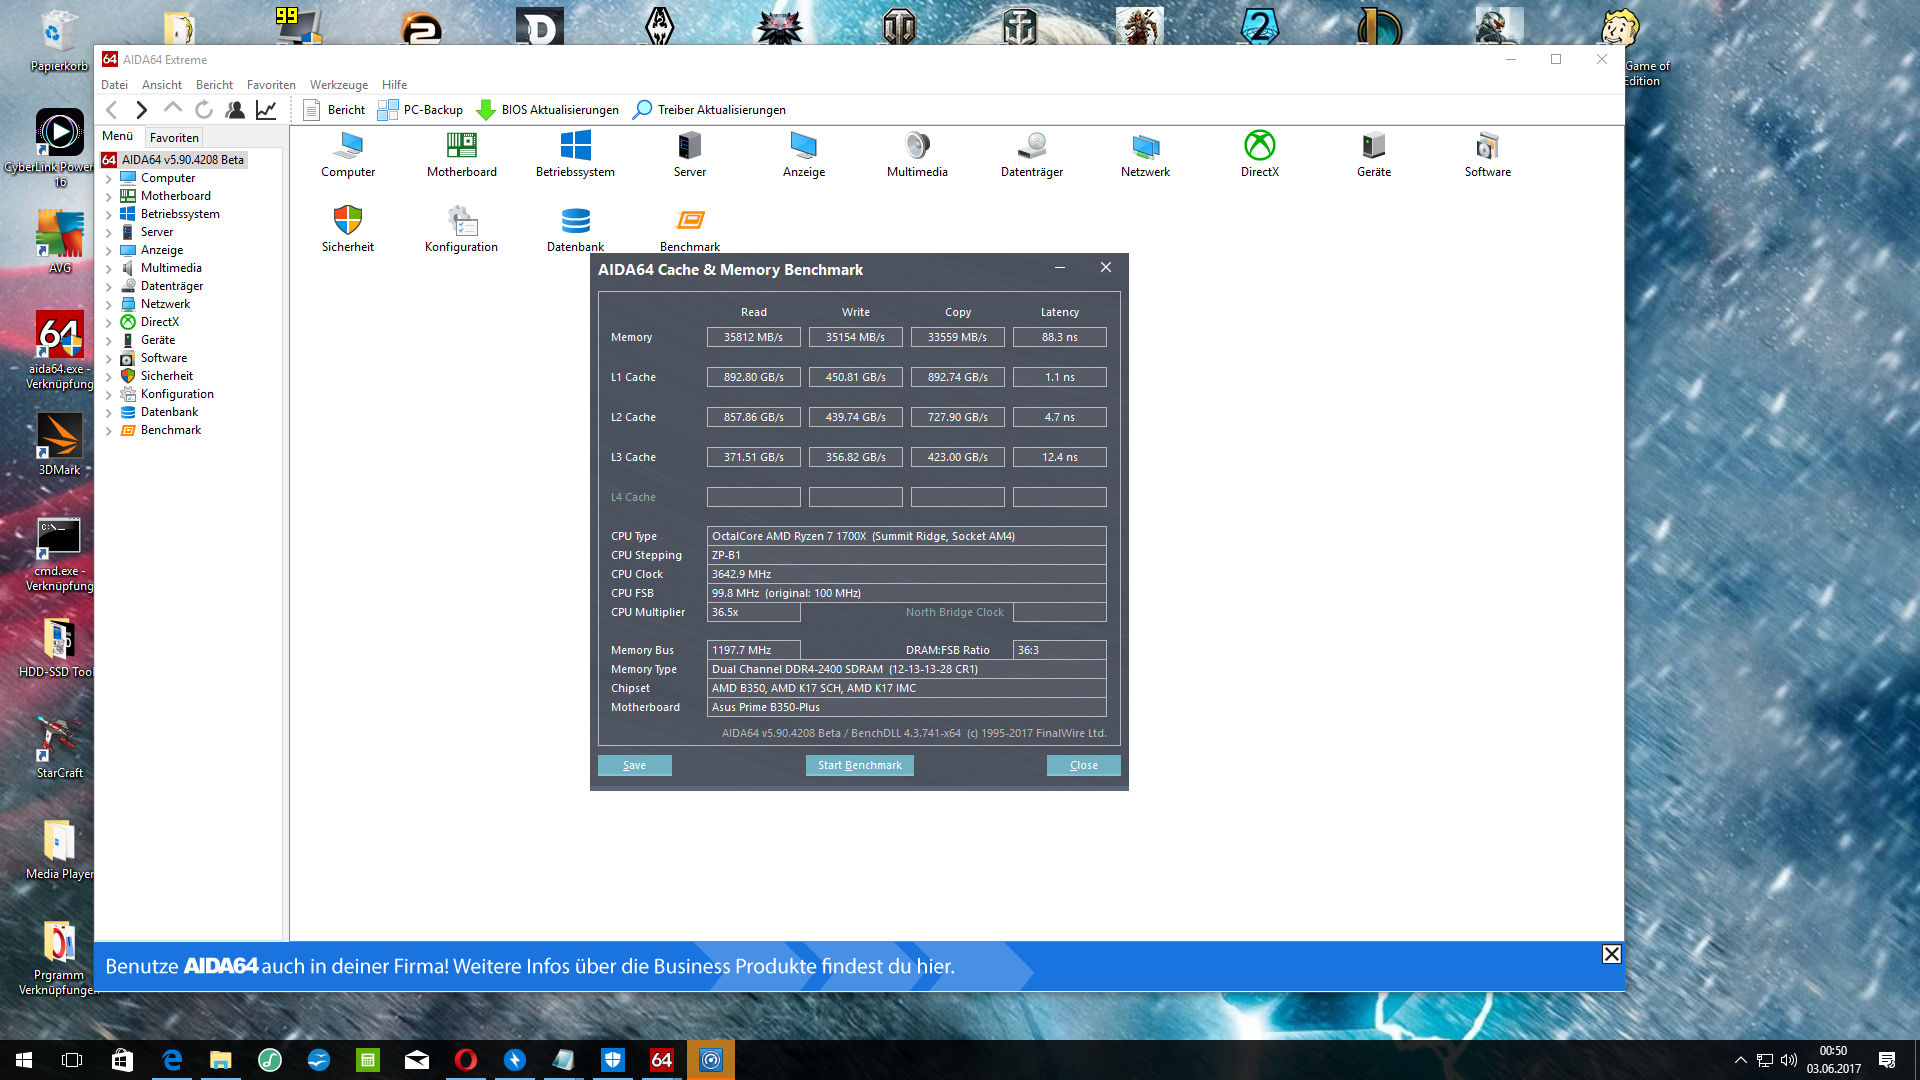Viewport: 1920px width, 1080px height.
Task: Open Opera browser from the taskbar
Action: (x=466, y=1060)
